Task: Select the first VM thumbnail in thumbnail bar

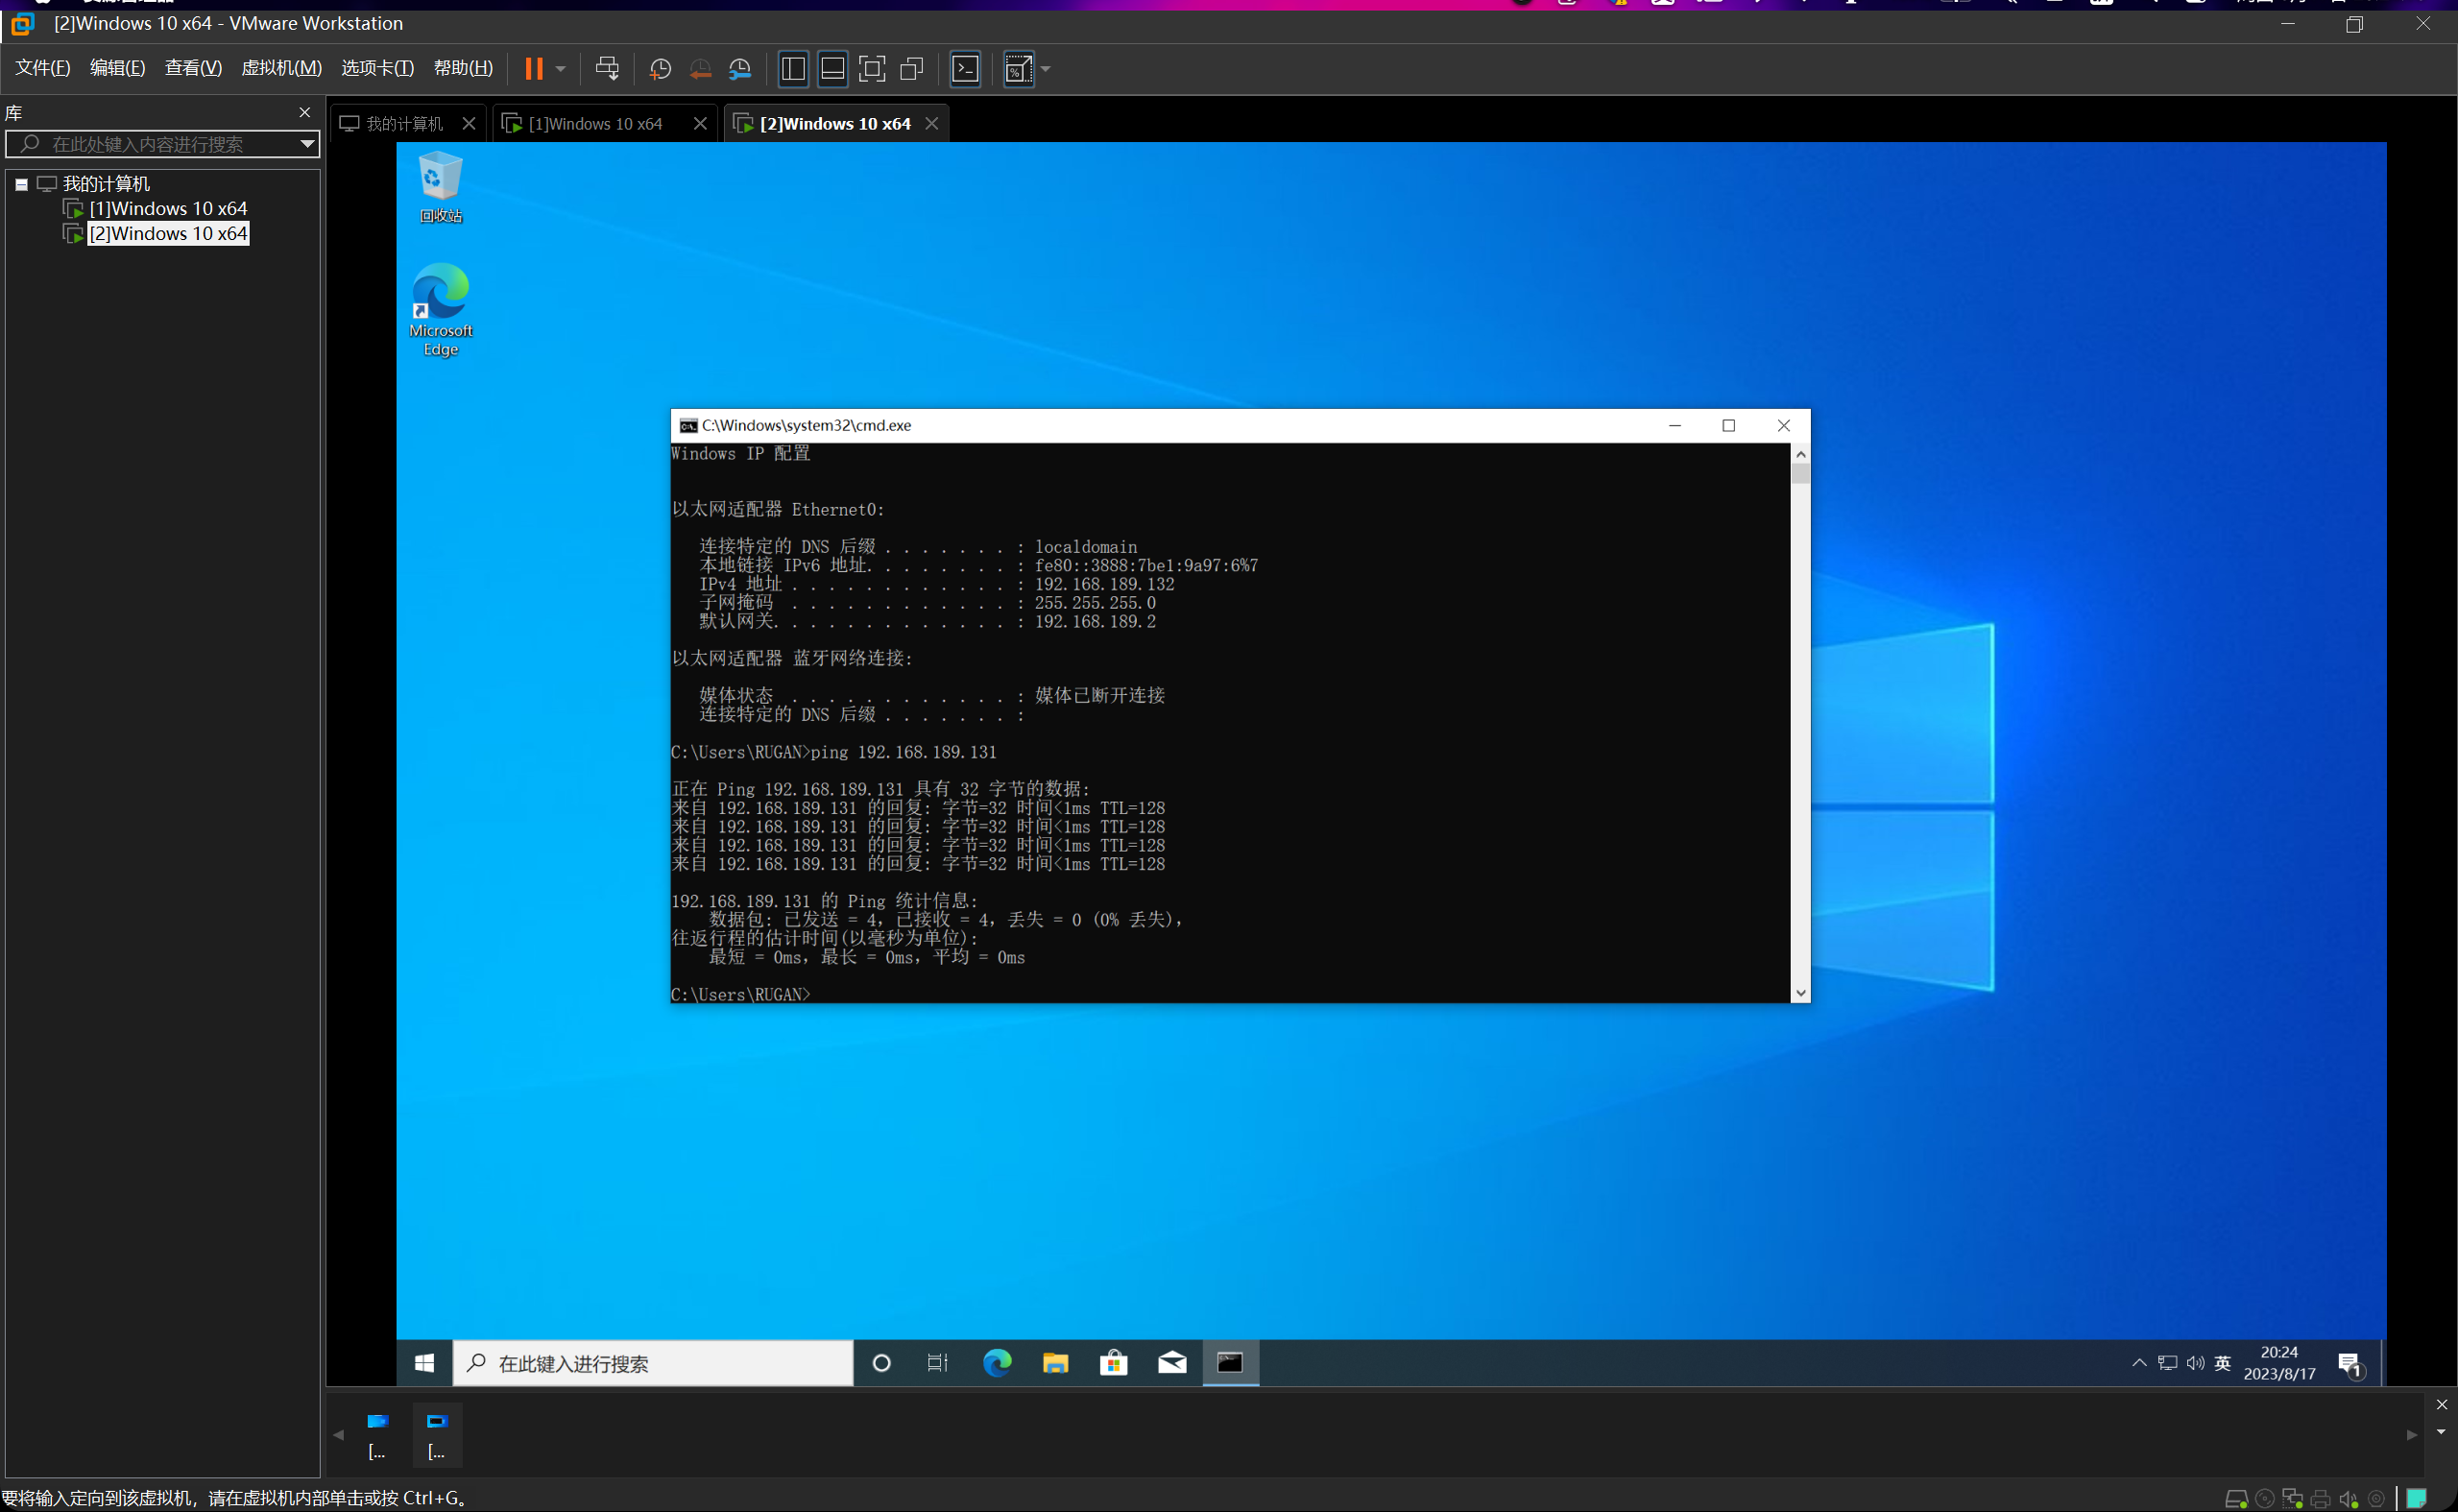Action: point(377,1435)
